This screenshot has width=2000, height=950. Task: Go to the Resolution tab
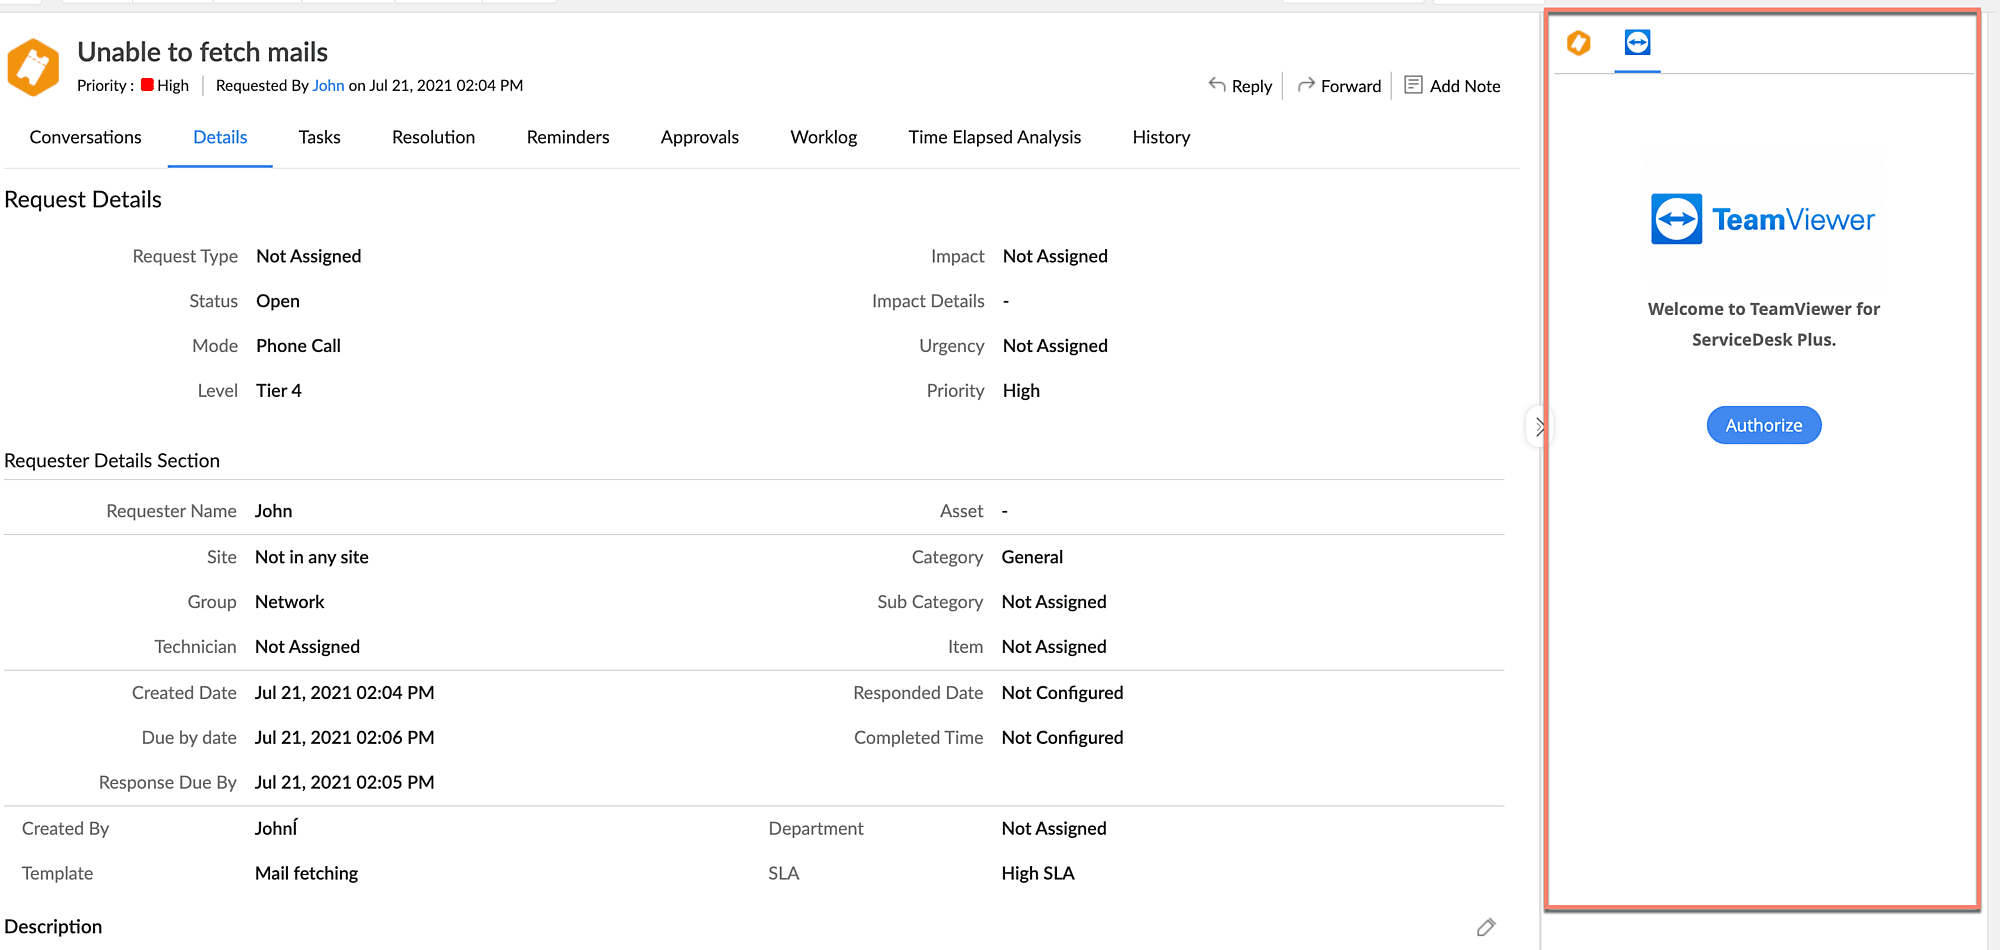(433, 137)
